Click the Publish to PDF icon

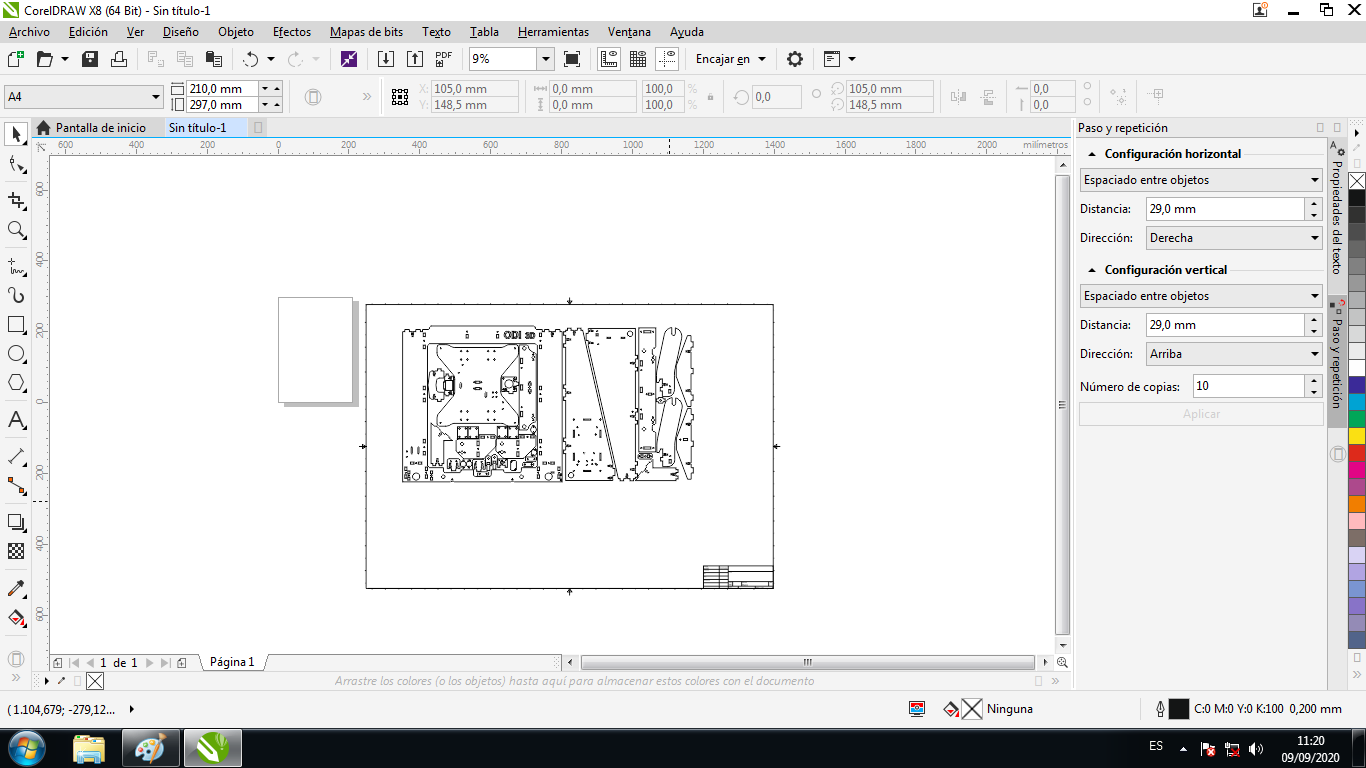coord(444,59)
